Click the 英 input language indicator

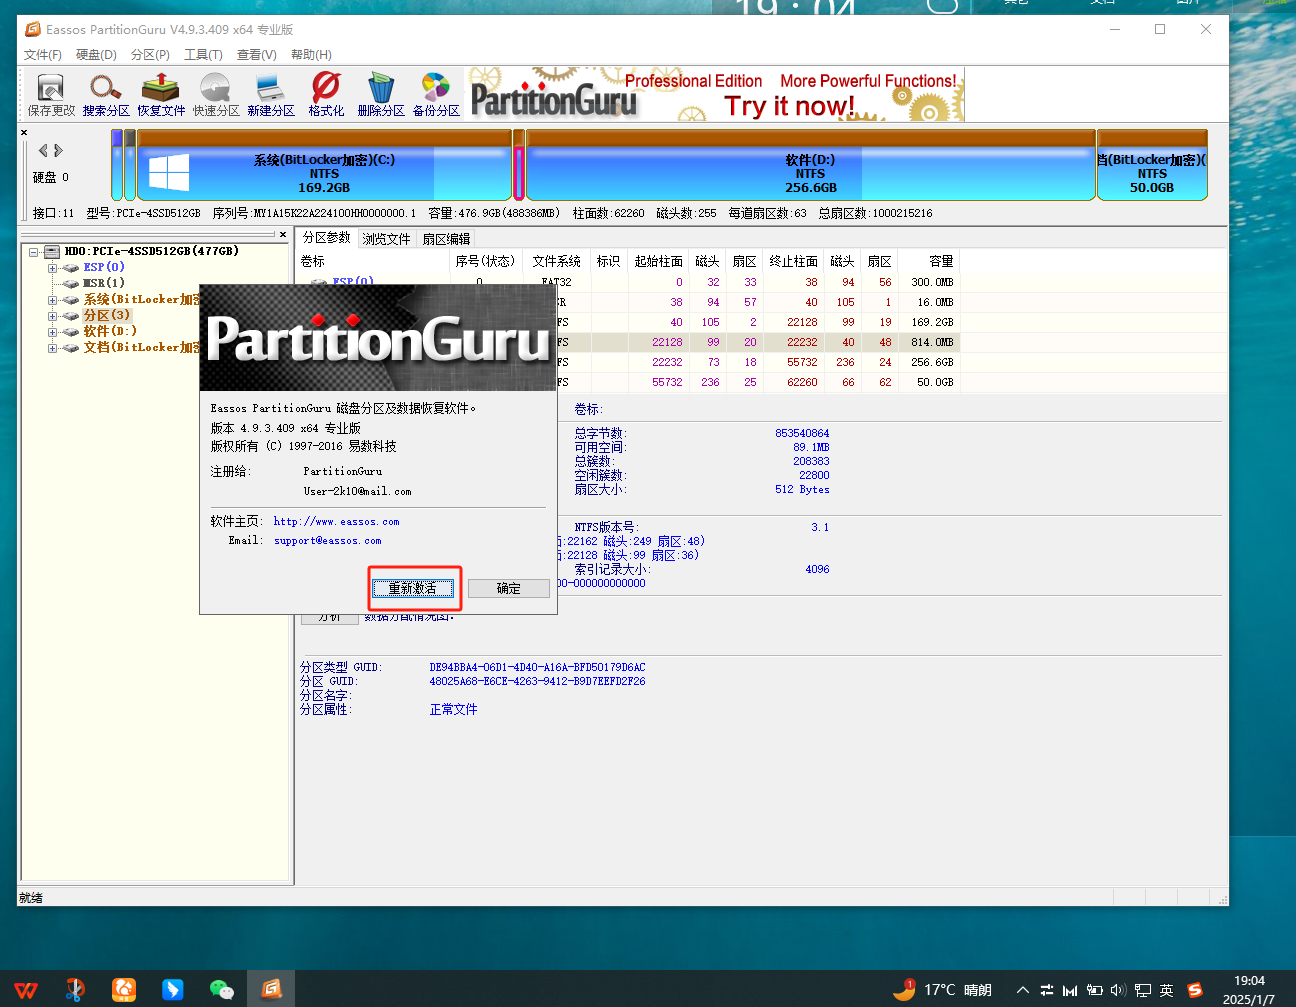[1166, 990]
